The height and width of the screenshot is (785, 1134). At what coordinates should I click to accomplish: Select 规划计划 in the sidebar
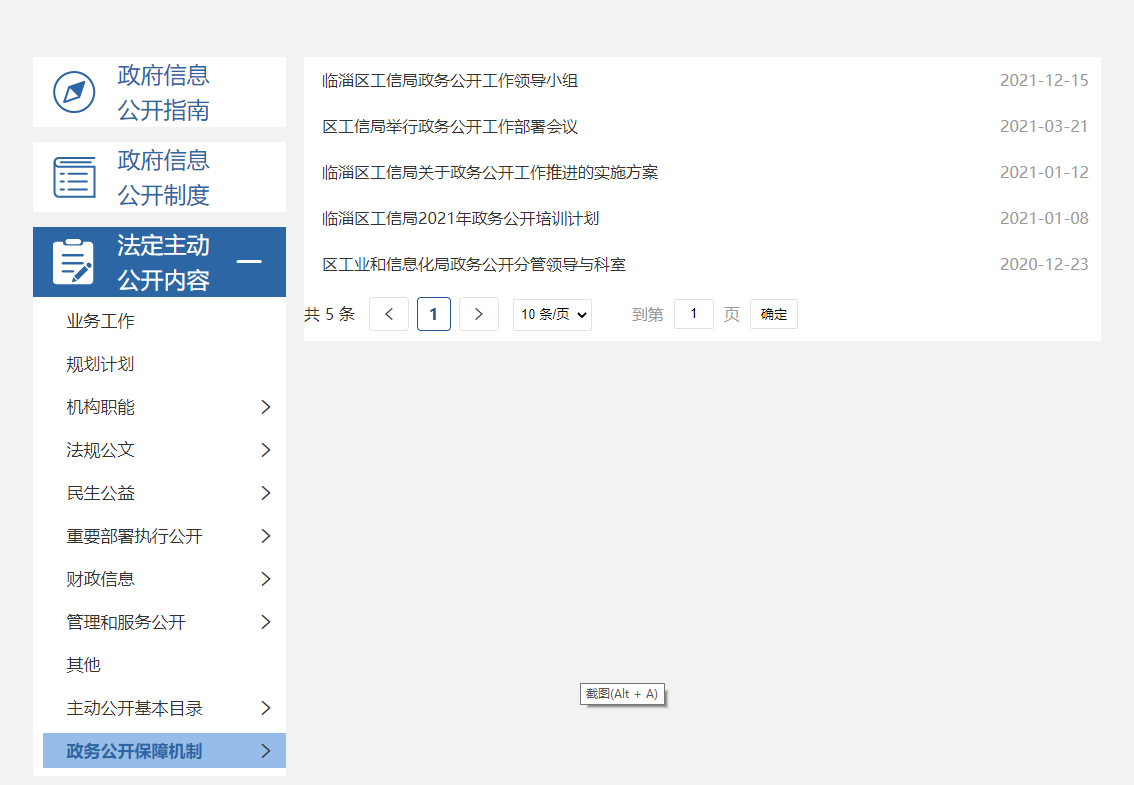click(x=100, y=364)
